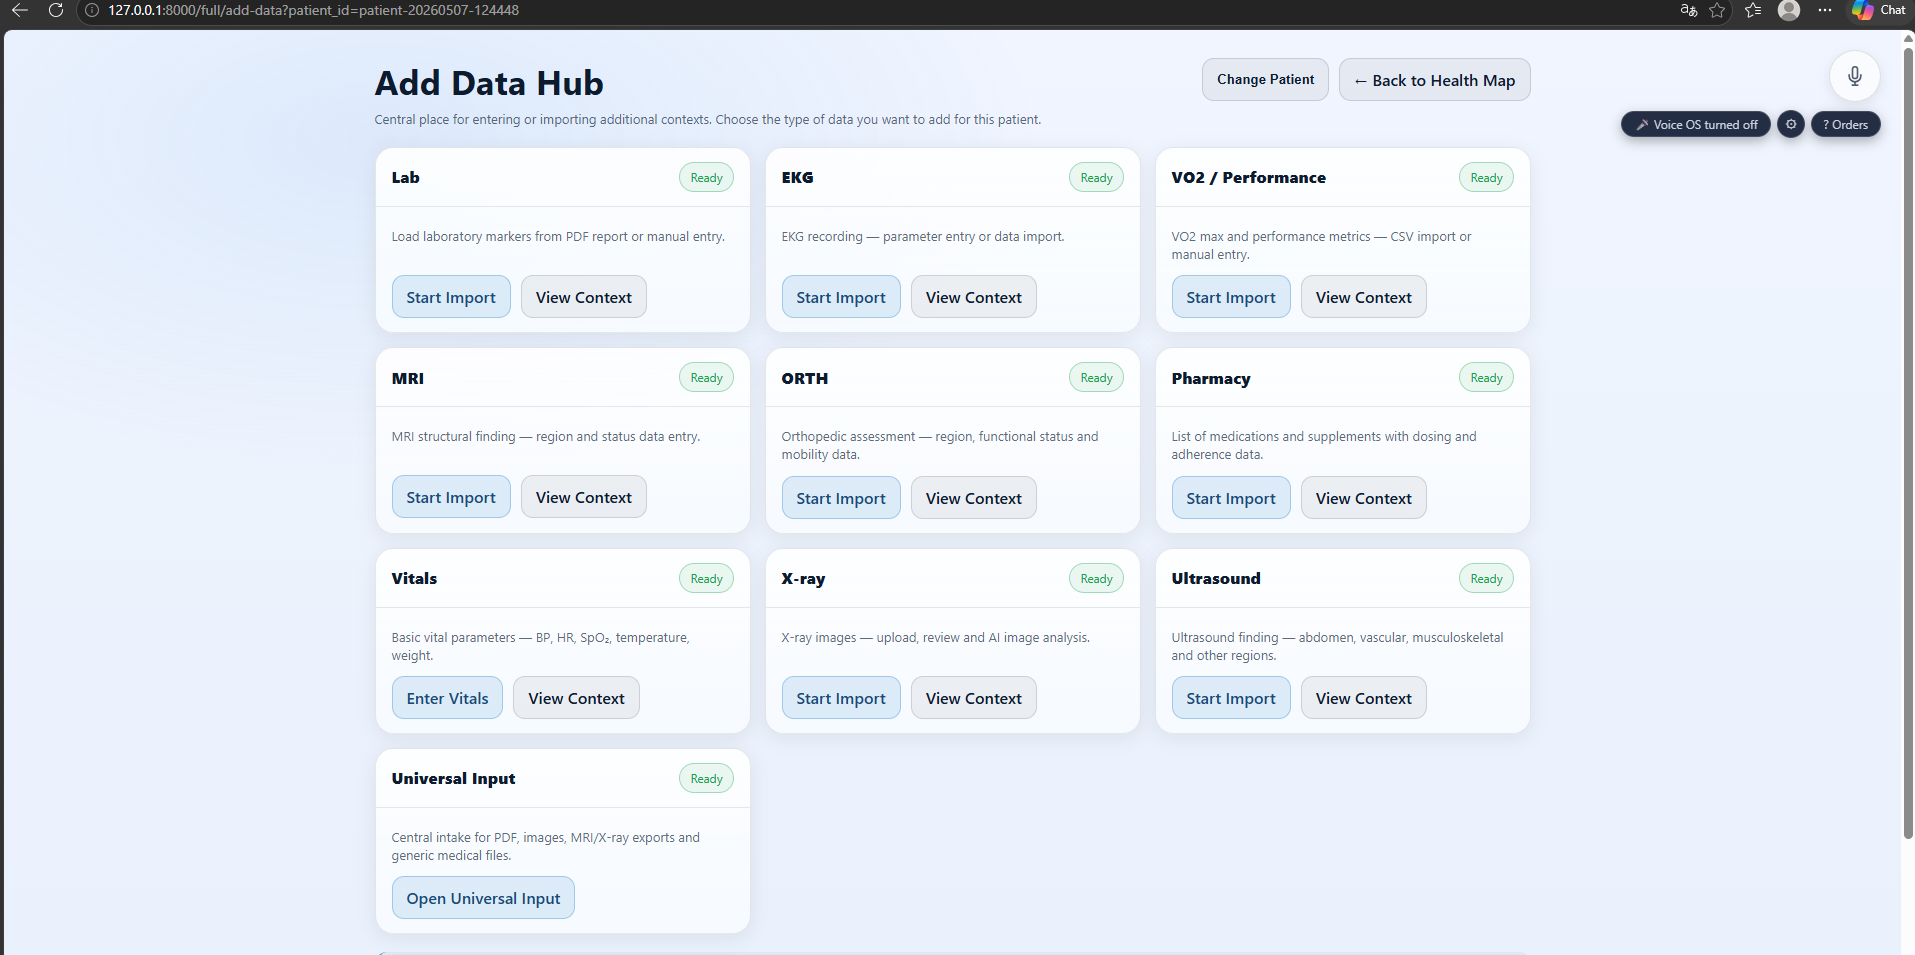
Task: Start Import on the X-ray card
Action: pos(841,698)
